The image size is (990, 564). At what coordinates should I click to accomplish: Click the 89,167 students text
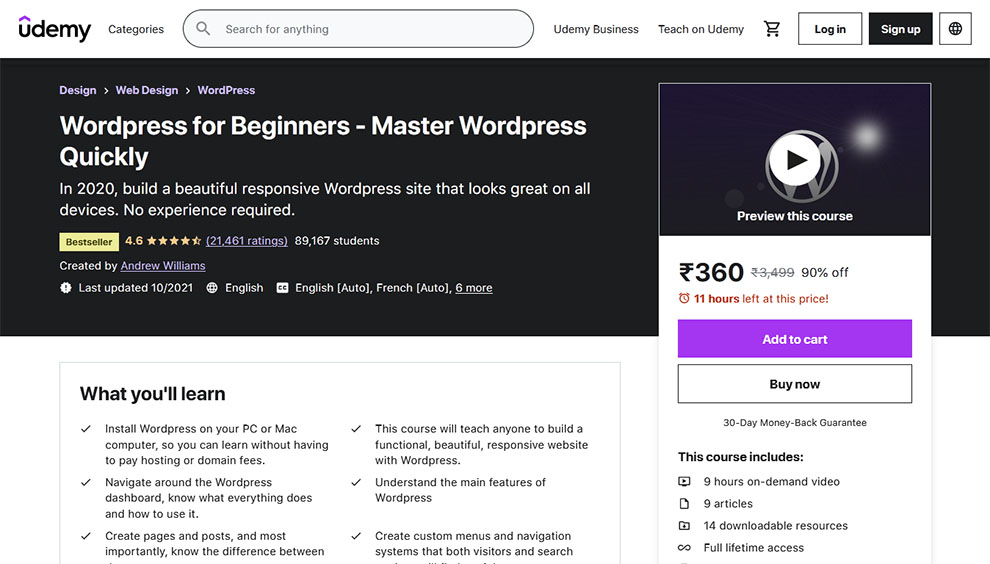(337, 241)
